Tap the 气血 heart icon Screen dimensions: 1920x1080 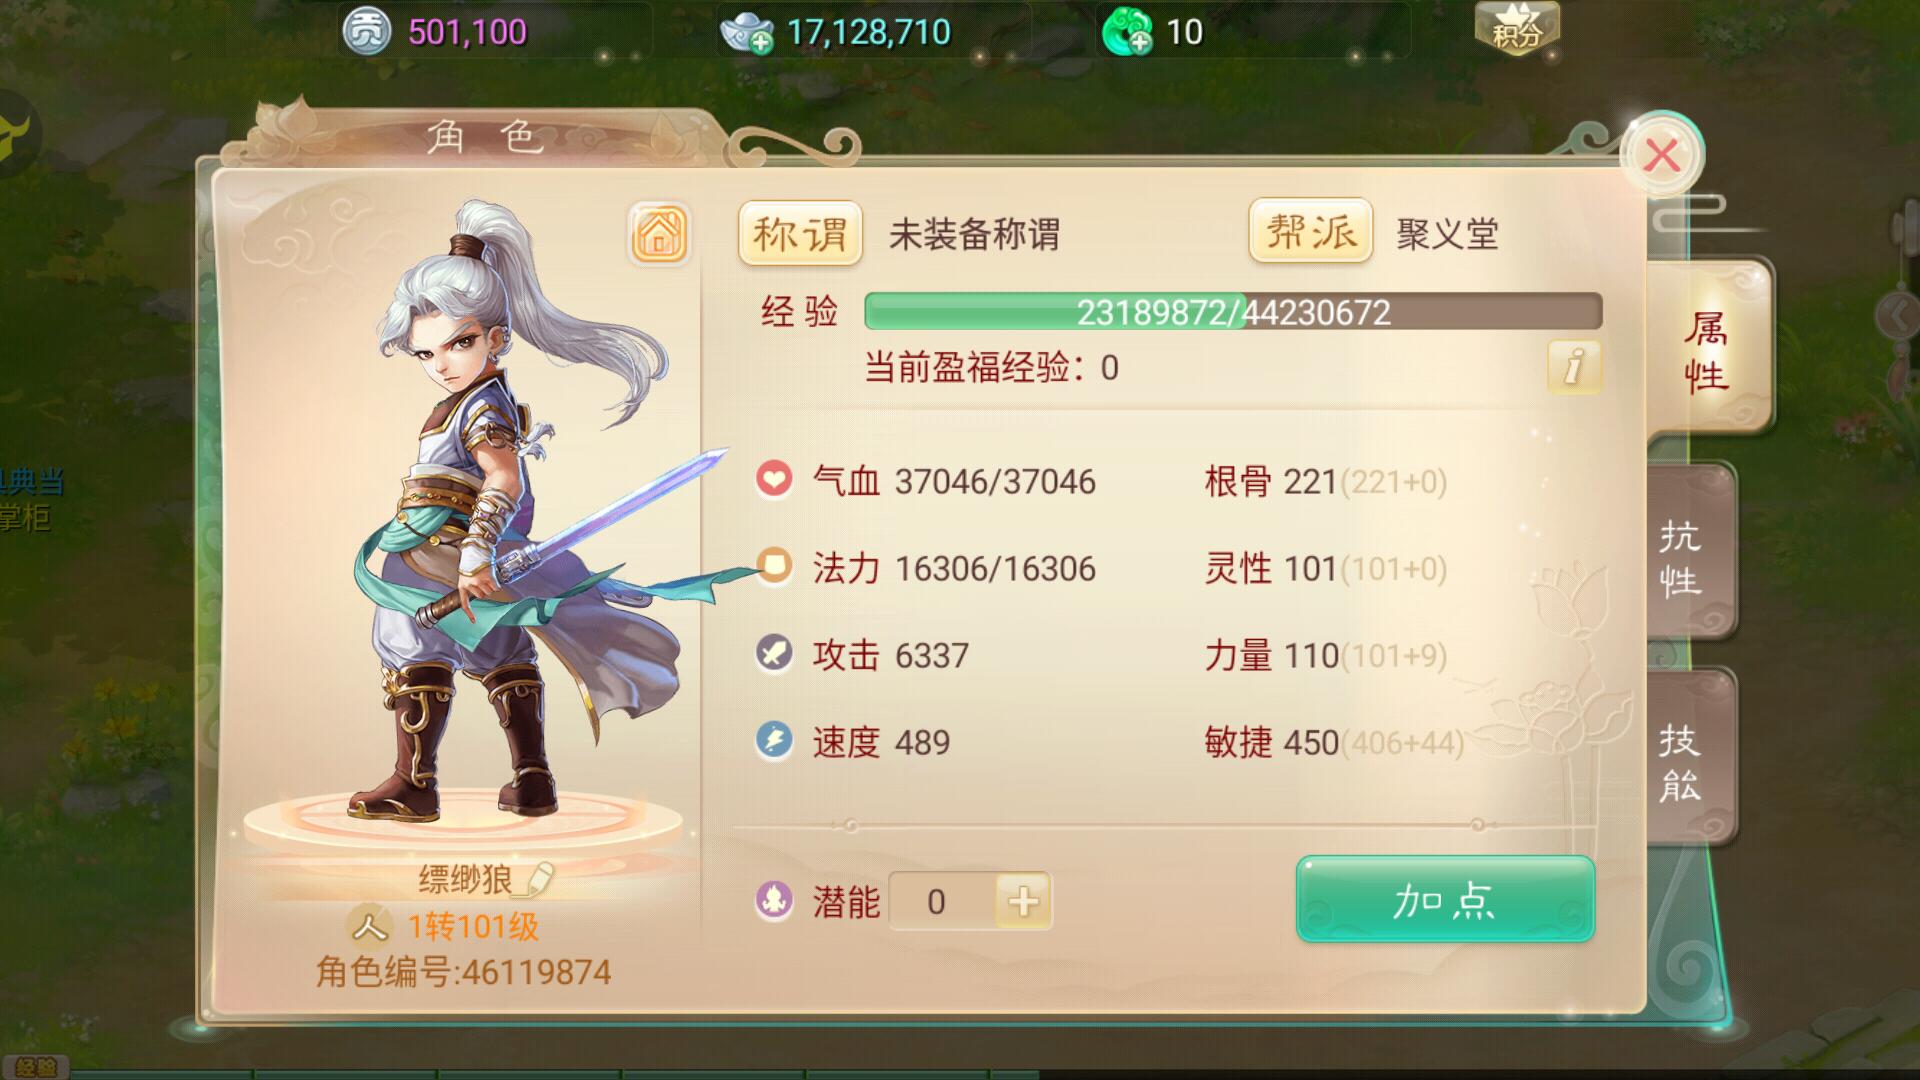[774, 479]
